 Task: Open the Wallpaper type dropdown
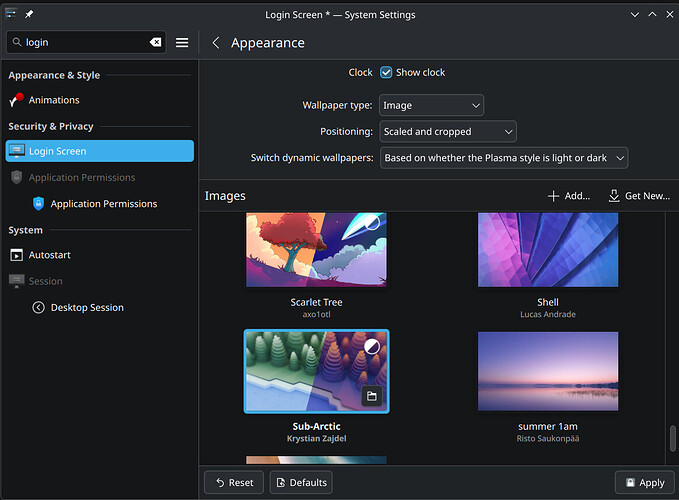[x=431, y=105]
